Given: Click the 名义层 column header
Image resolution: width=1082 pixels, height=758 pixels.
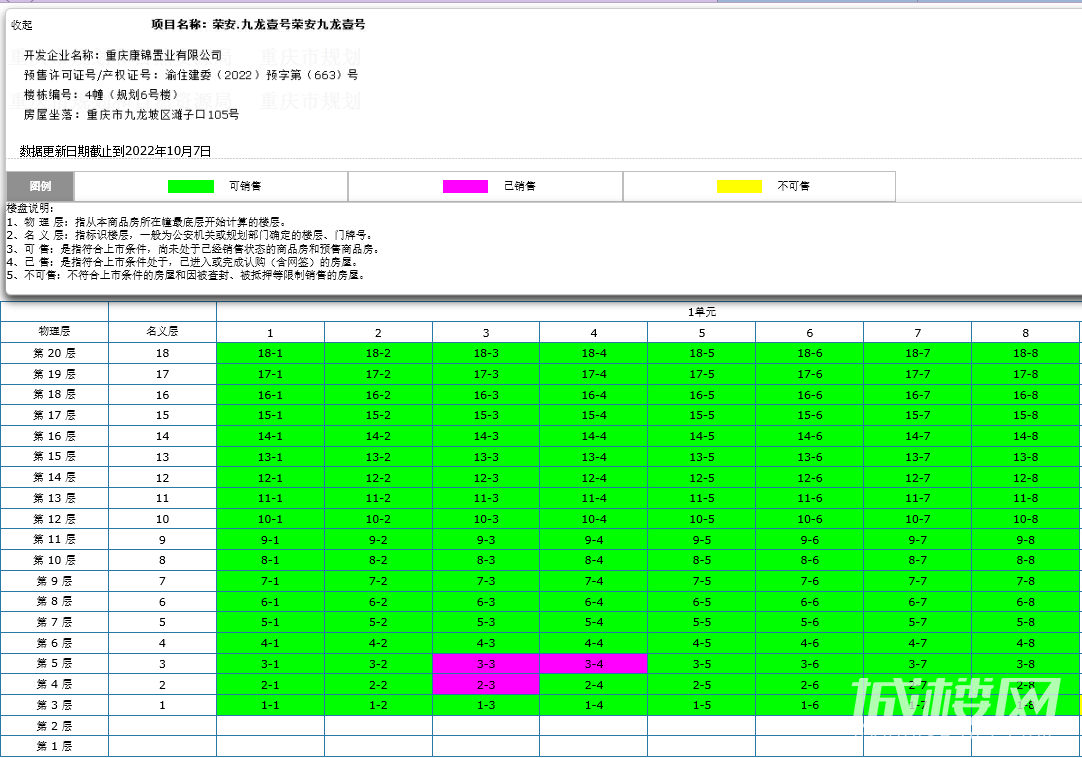Looking at the screenshot, I should [162, 332].
